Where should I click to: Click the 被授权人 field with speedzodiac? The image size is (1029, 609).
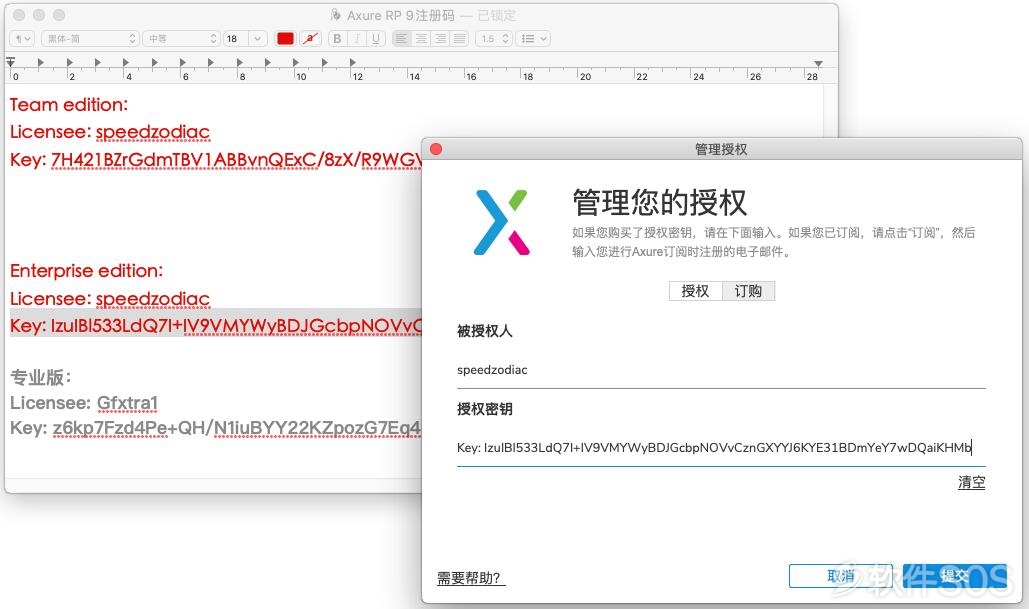pos(721,370)
